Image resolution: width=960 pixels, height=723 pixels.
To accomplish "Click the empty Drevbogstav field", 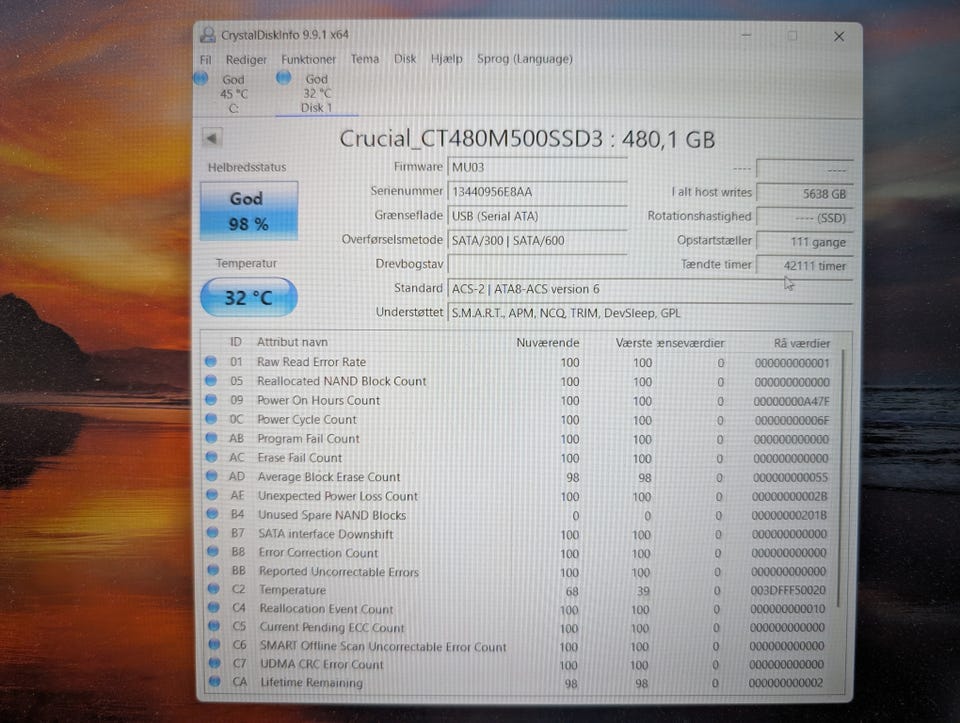I will pos(537,264).
